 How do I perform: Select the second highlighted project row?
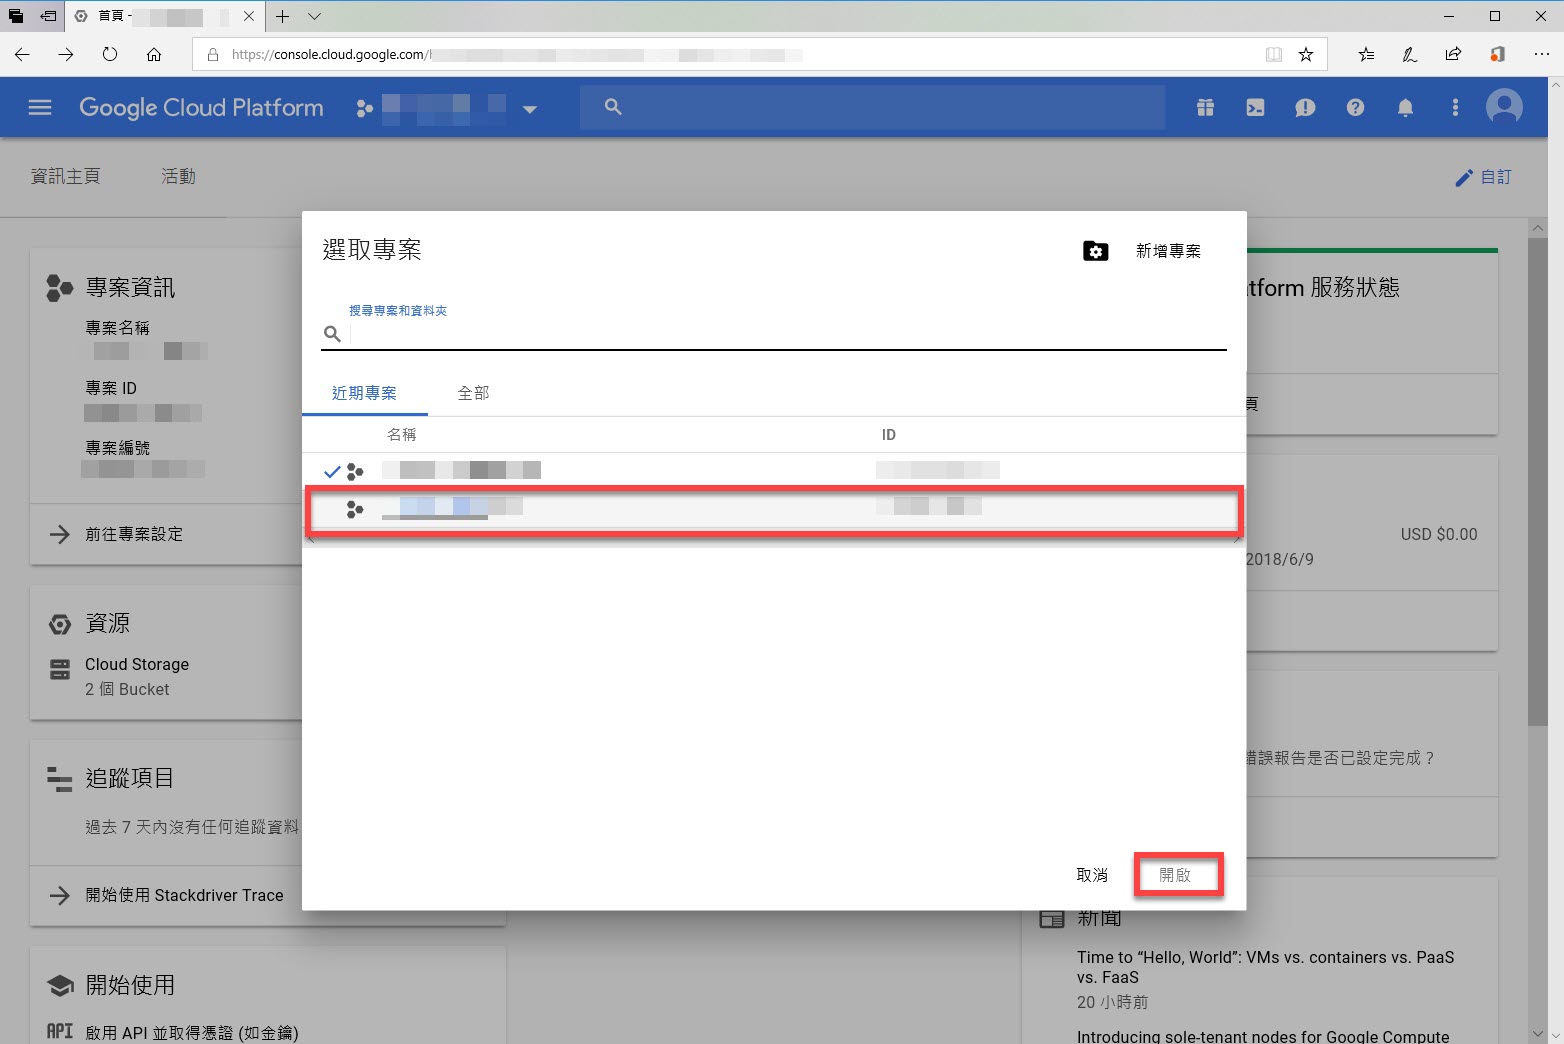(774, 510)
